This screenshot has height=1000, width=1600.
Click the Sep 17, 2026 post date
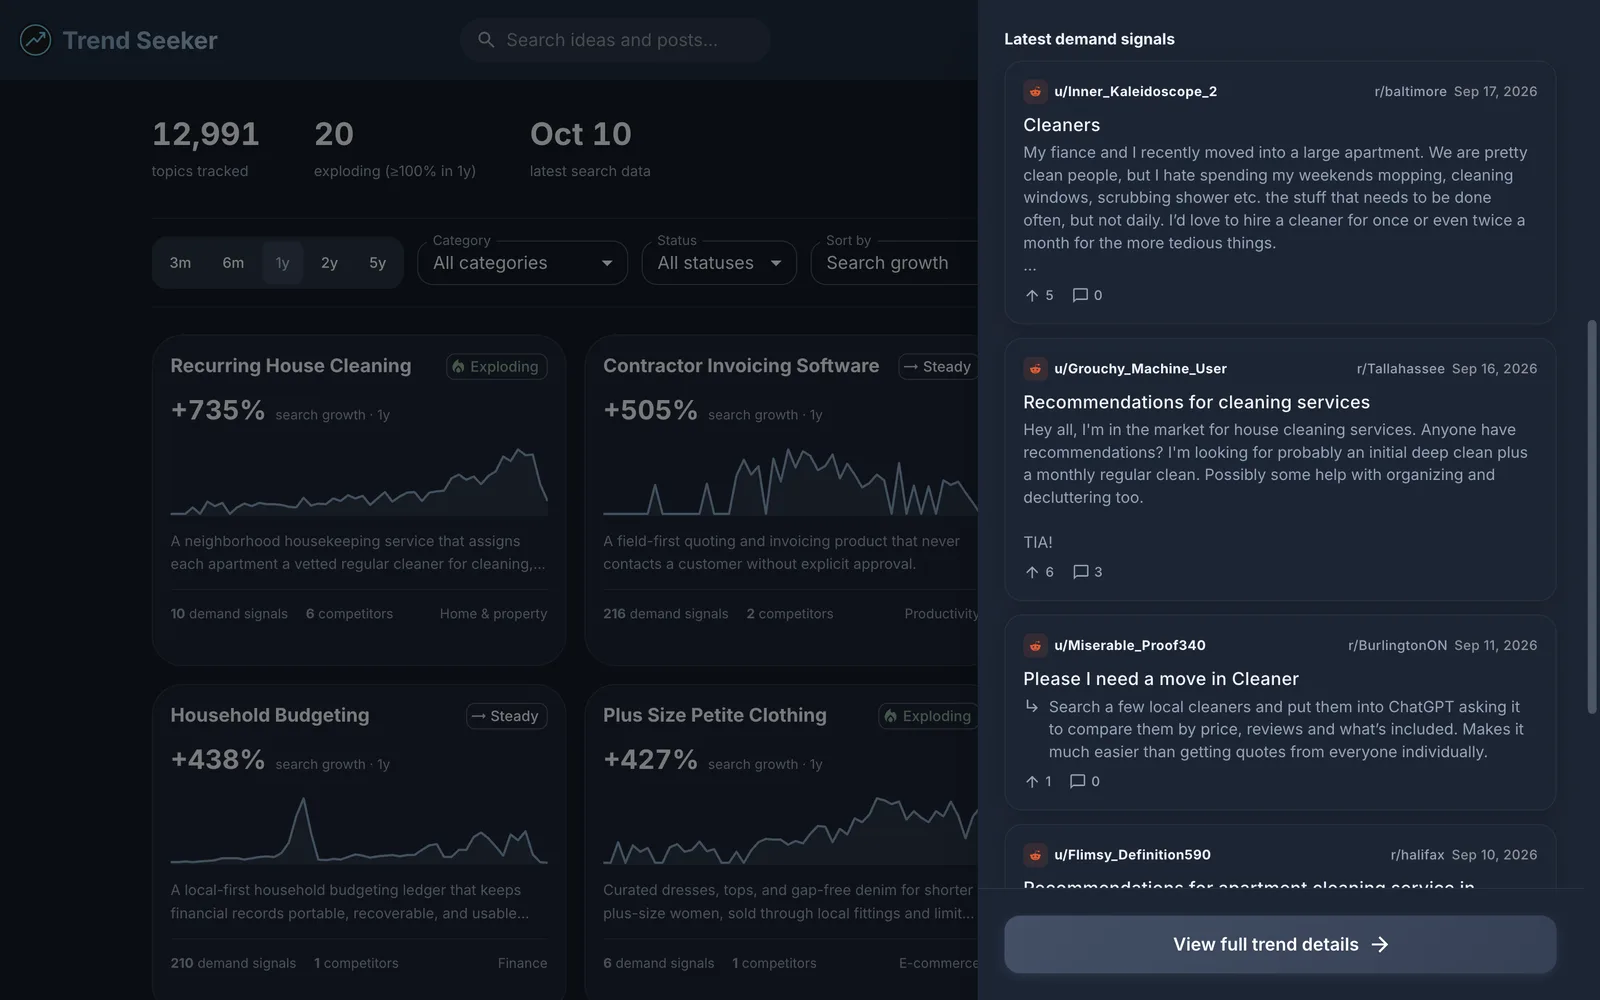[x=1496, y=91]
